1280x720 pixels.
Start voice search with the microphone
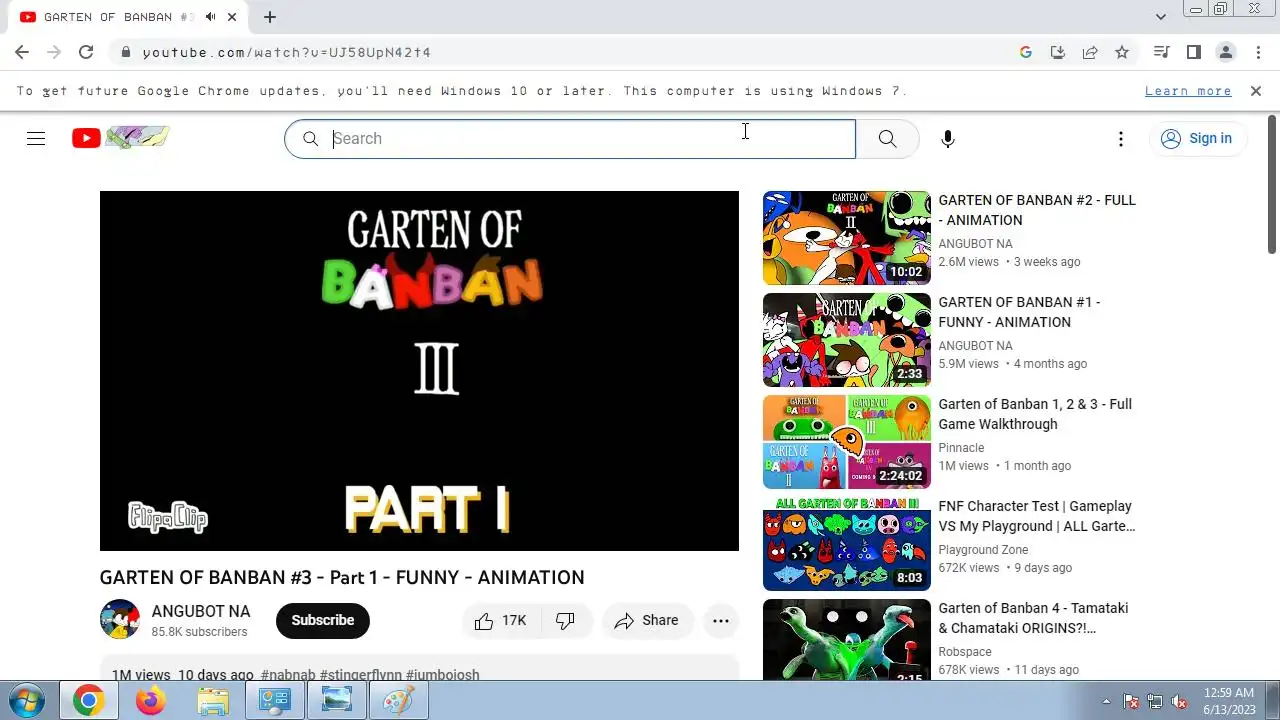[x=948, y=139]
